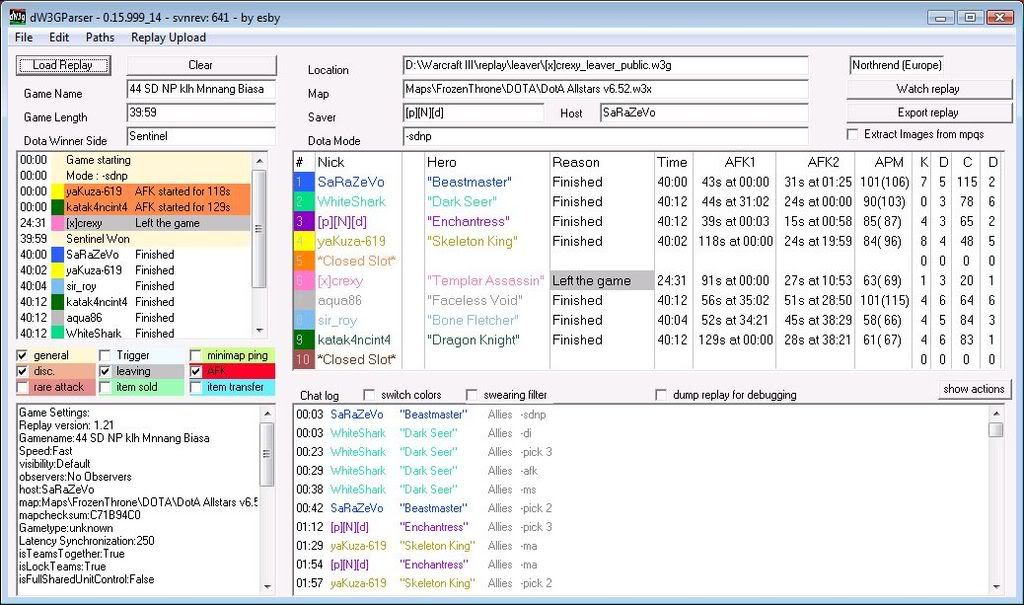
Task: Click the yellow color swatch for yaKuza-619 row 4
Action: click(x=304, y=241)
